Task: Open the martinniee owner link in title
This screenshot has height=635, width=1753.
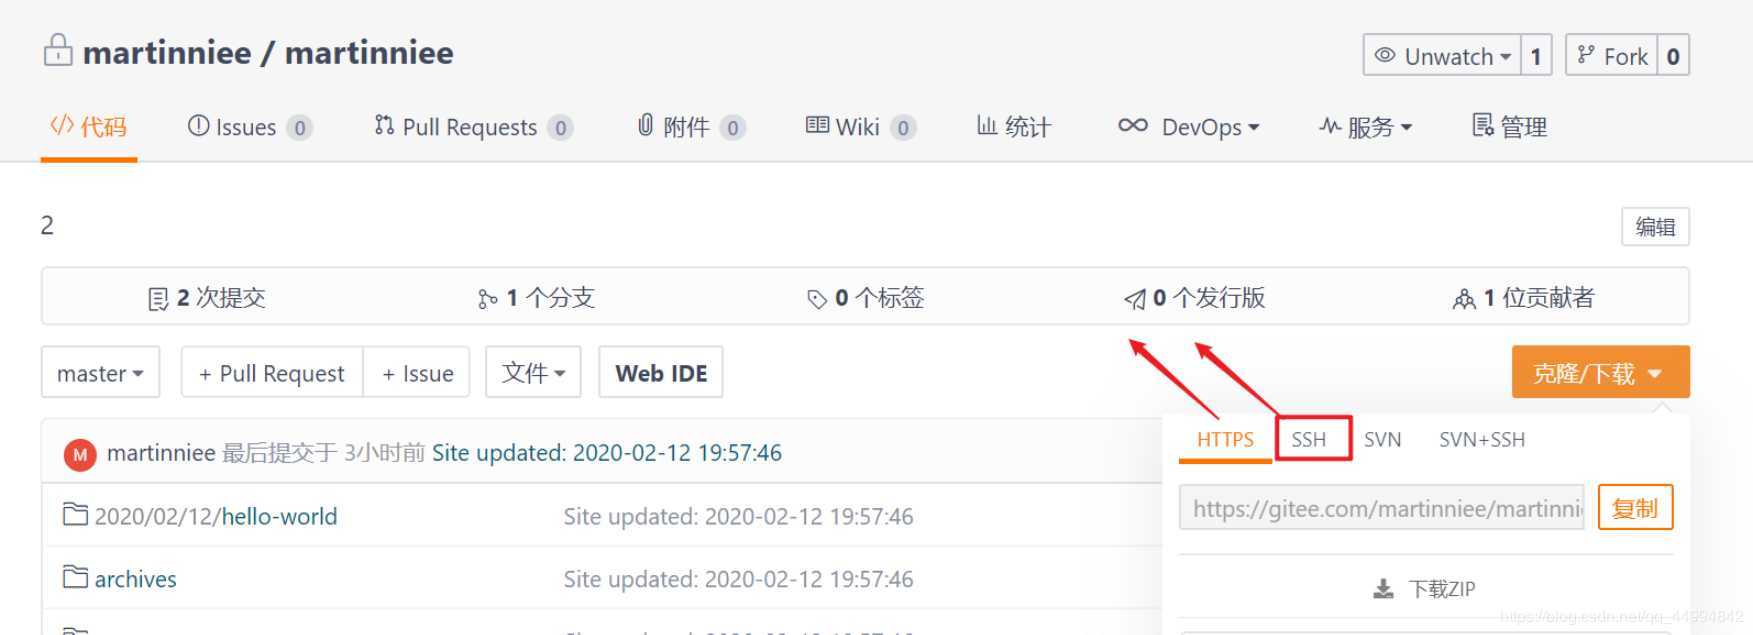Action: click(x=167, y=52)
